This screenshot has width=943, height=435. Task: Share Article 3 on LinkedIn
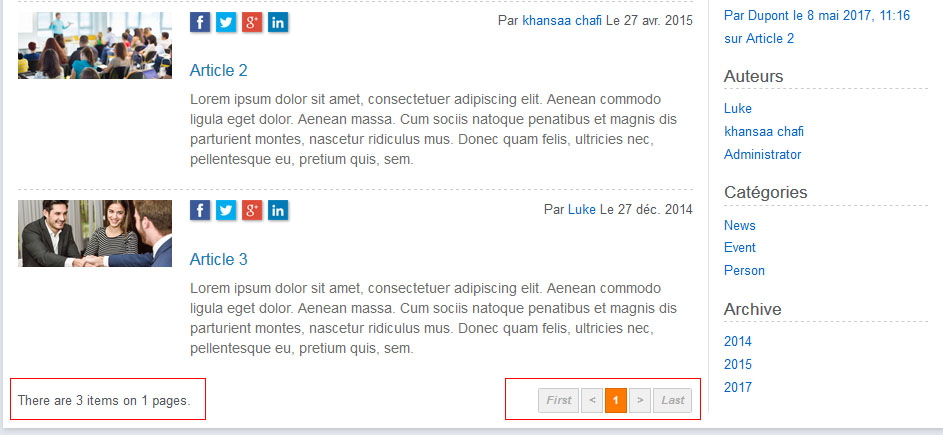tap(278, 211)
